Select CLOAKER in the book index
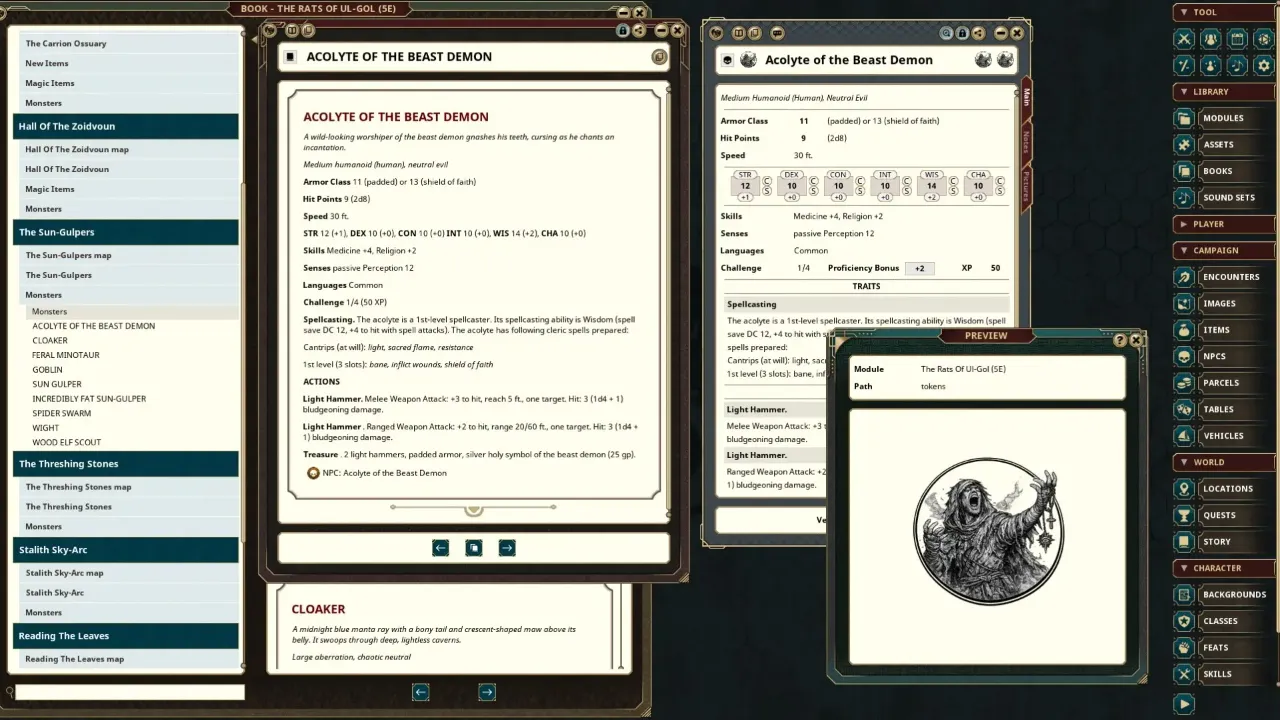 (50, 340)
